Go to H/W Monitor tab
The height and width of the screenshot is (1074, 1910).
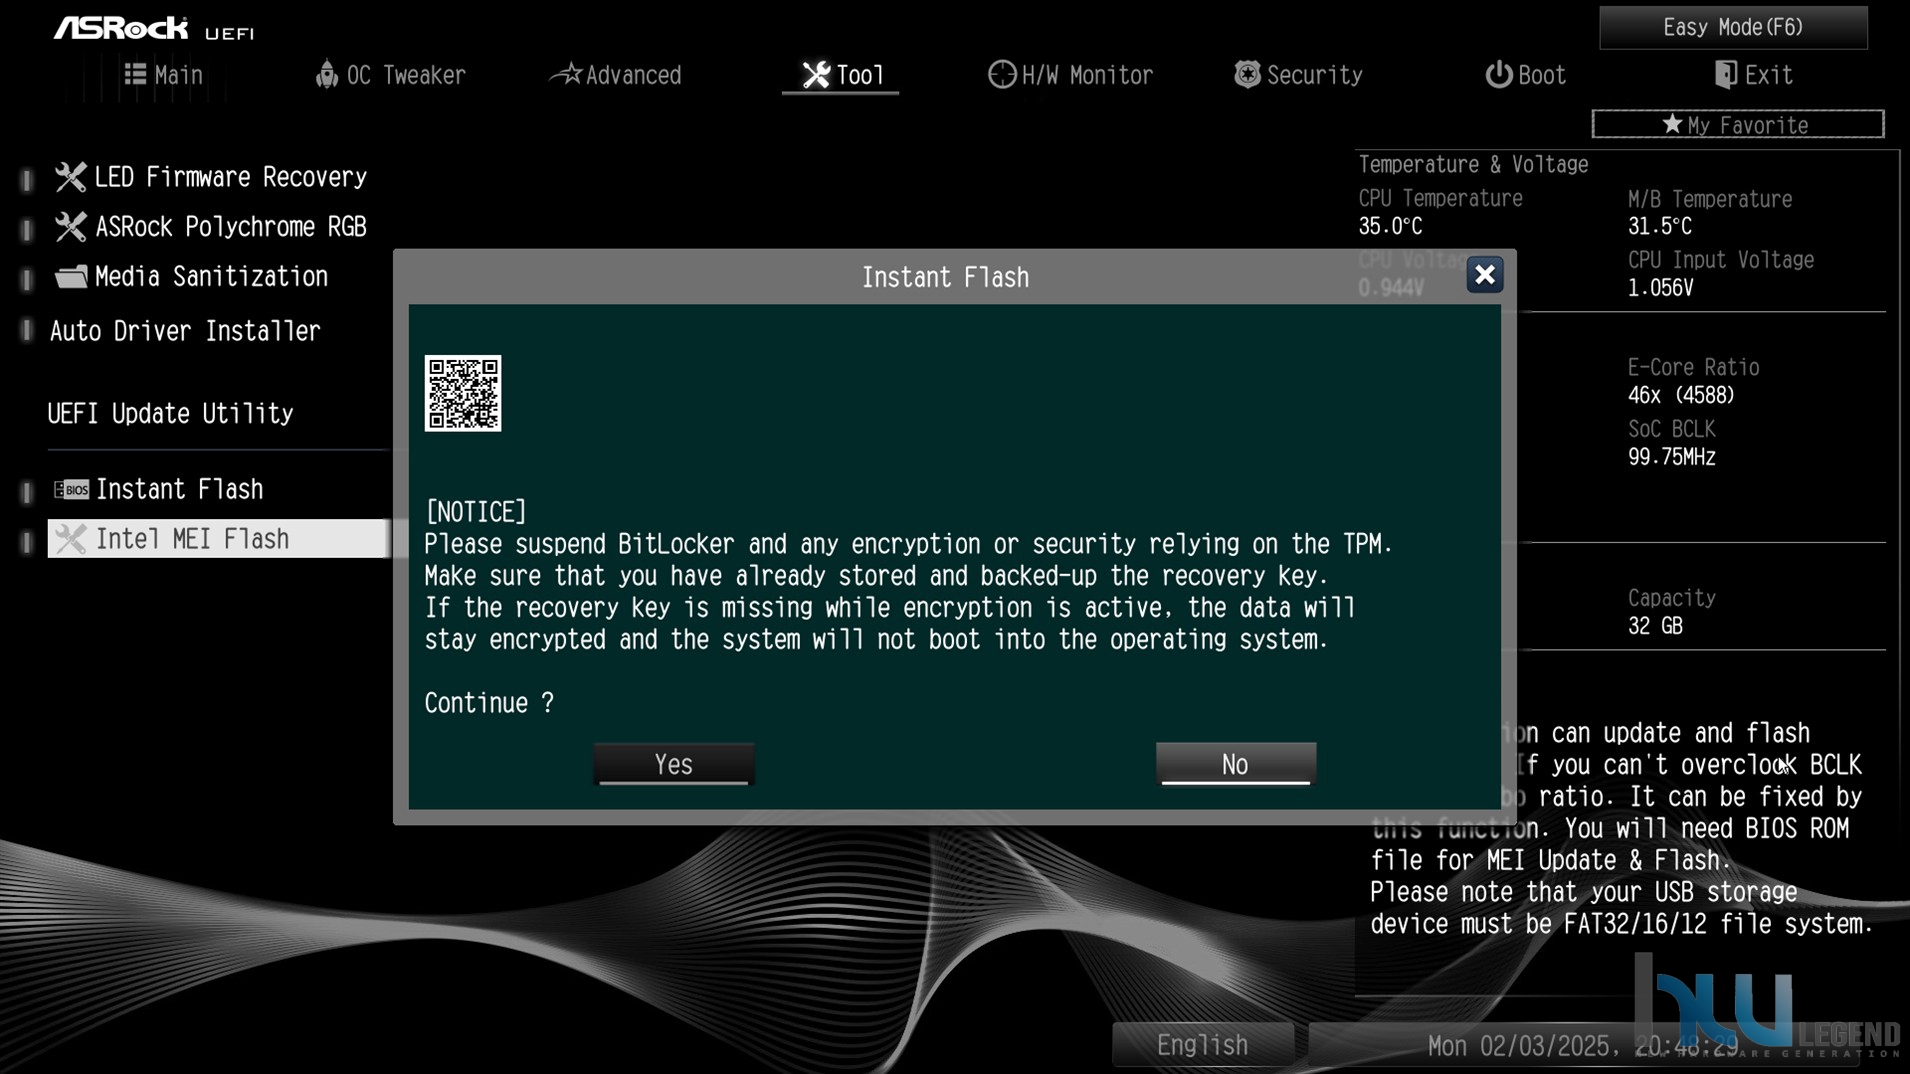(x=1070, y=75)
